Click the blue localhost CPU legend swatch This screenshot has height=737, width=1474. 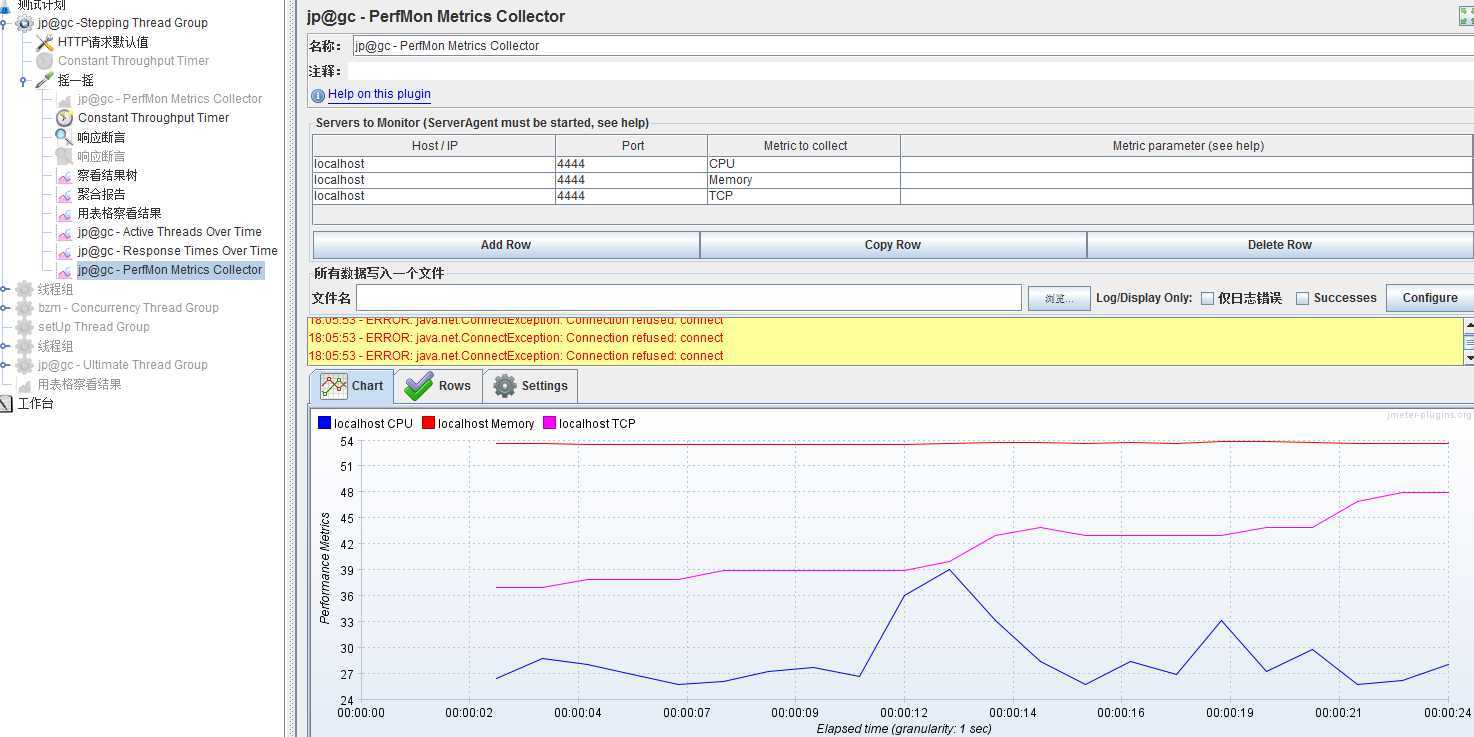pos(324,423)
